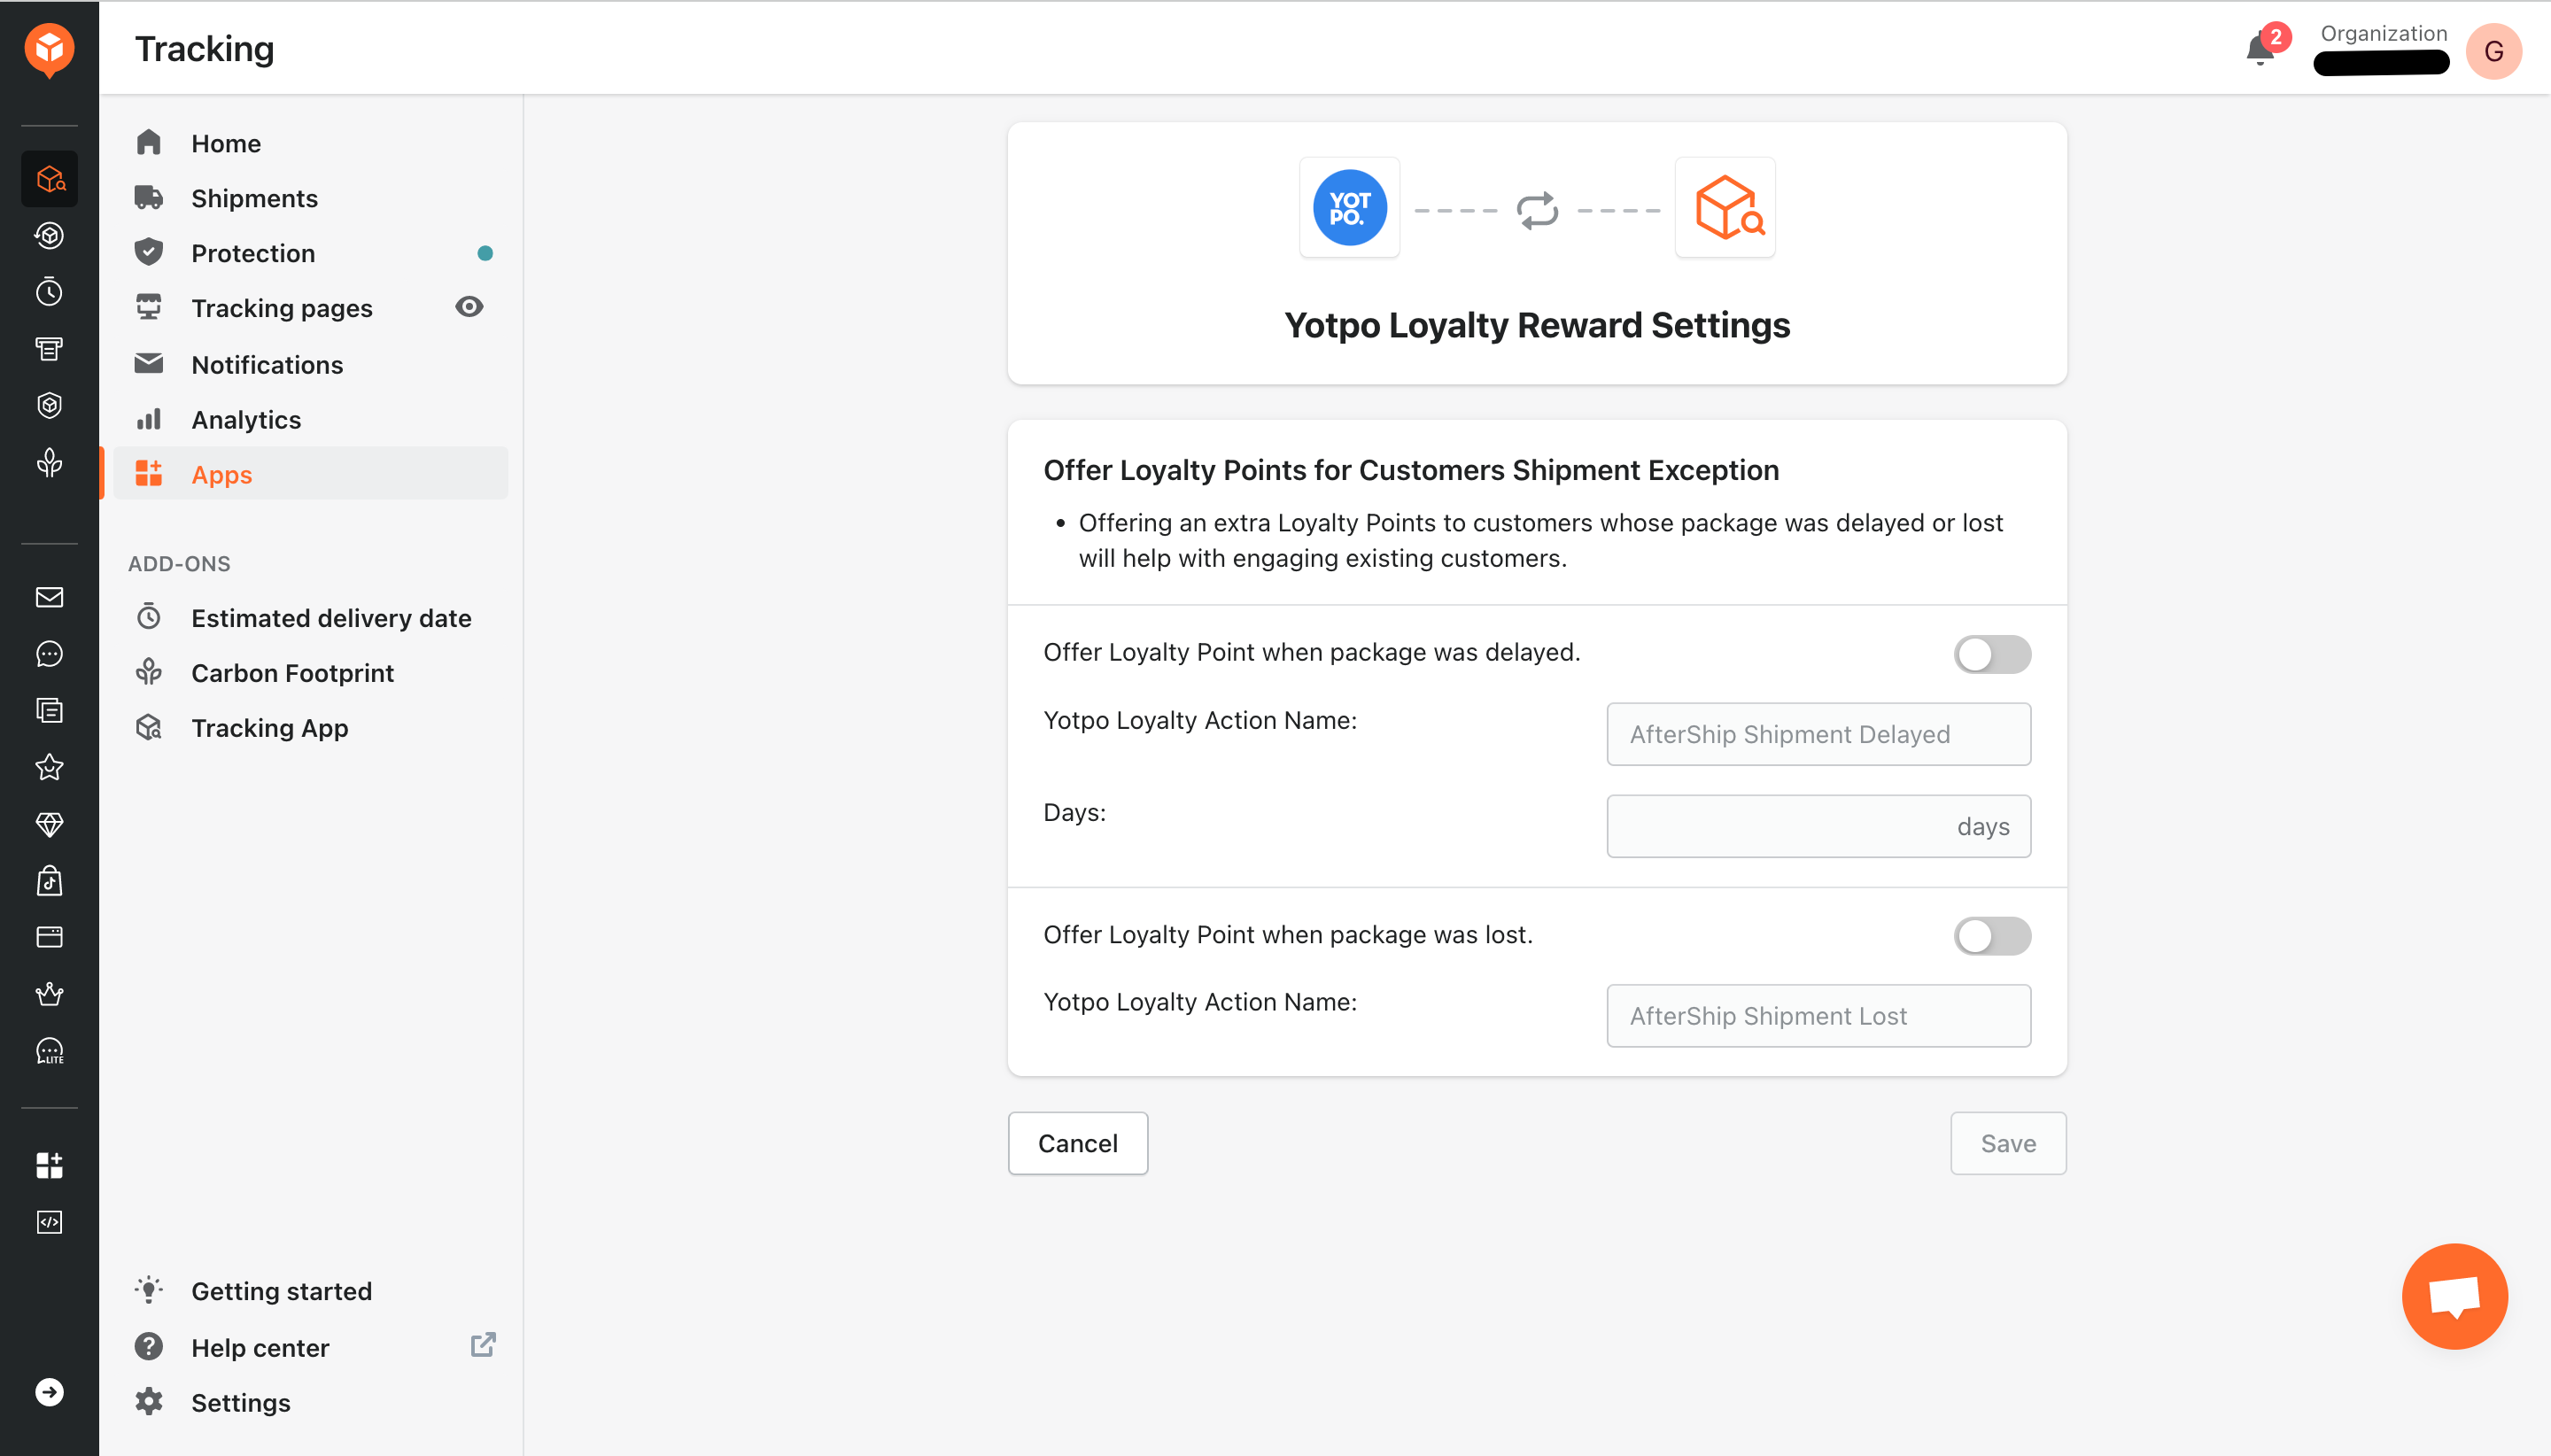Open the chat LITE icon in dark rail

(49, 1051)
